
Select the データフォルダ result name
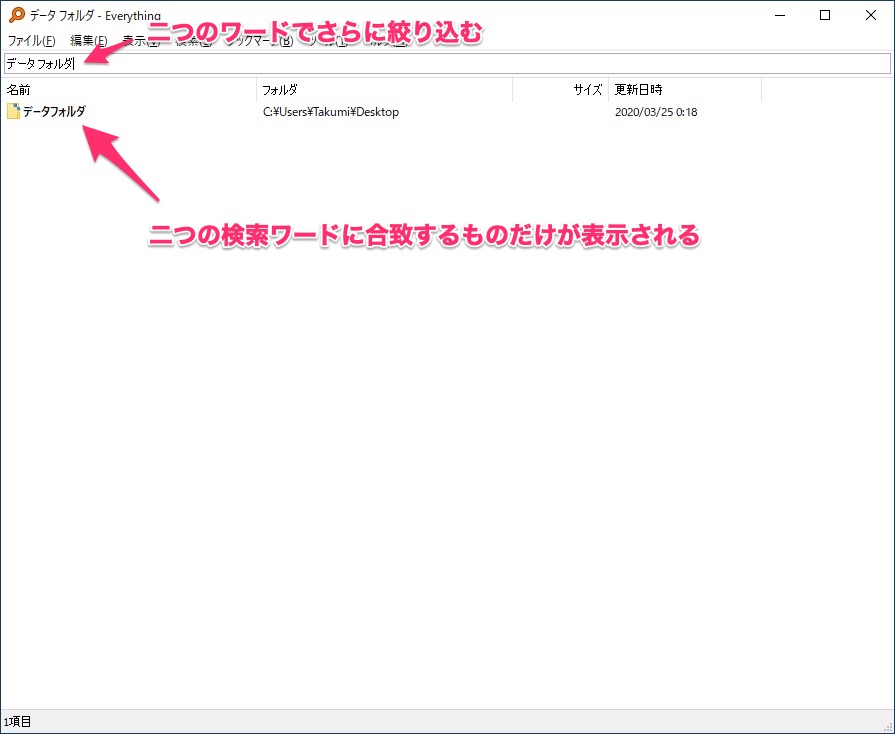click(54, 112)
